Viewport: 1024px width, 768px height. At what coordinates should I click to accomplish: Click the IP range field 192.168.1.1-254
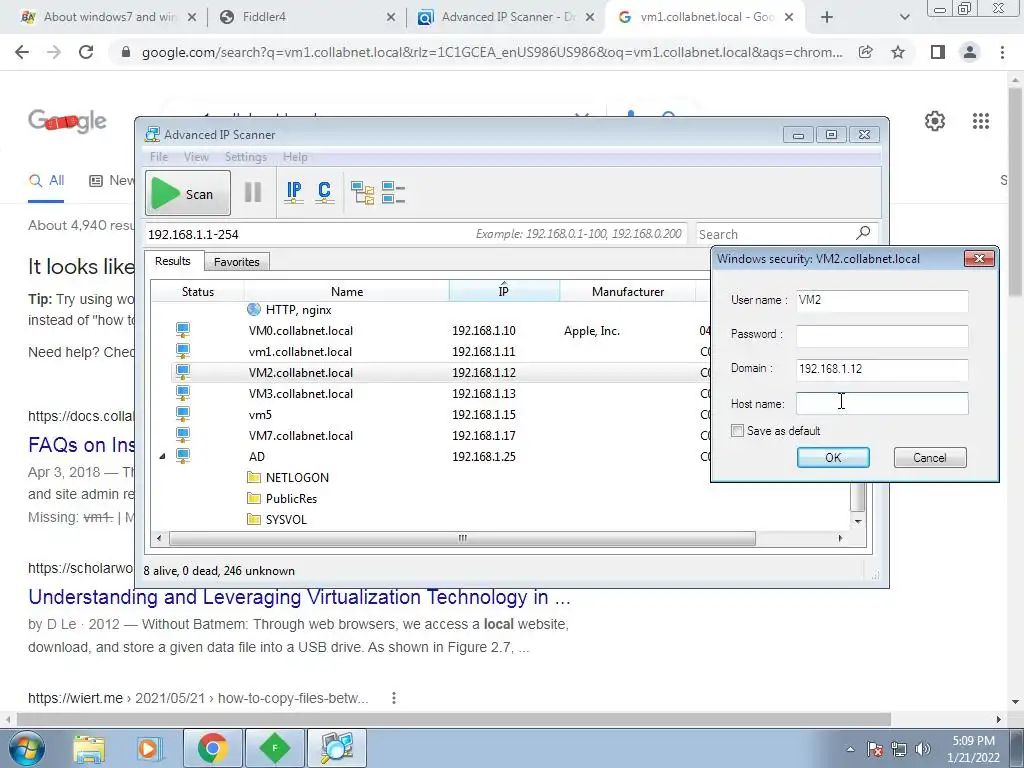coord(415,234)
